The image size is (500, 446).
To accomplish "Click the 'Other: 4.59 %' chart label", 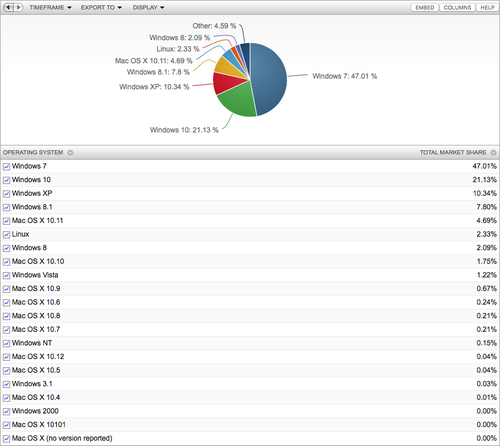I will click(214, 26).
